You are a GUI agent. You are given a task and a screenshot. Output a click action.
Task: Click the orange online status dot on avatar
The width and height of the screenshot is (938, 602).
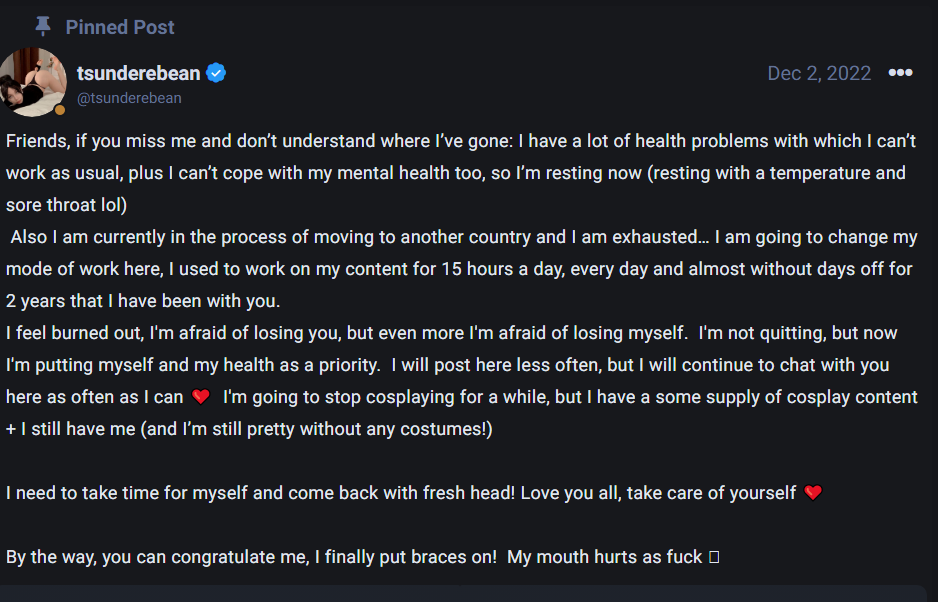pyautogui.click(x=60, y=109)
